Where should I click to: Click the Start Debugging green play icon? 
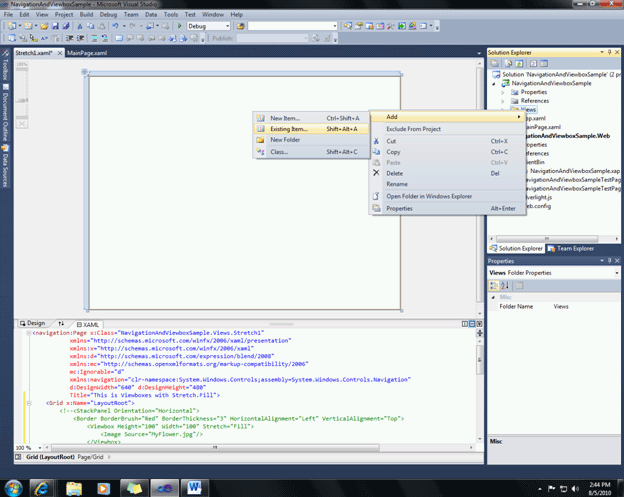pos(179,27)
